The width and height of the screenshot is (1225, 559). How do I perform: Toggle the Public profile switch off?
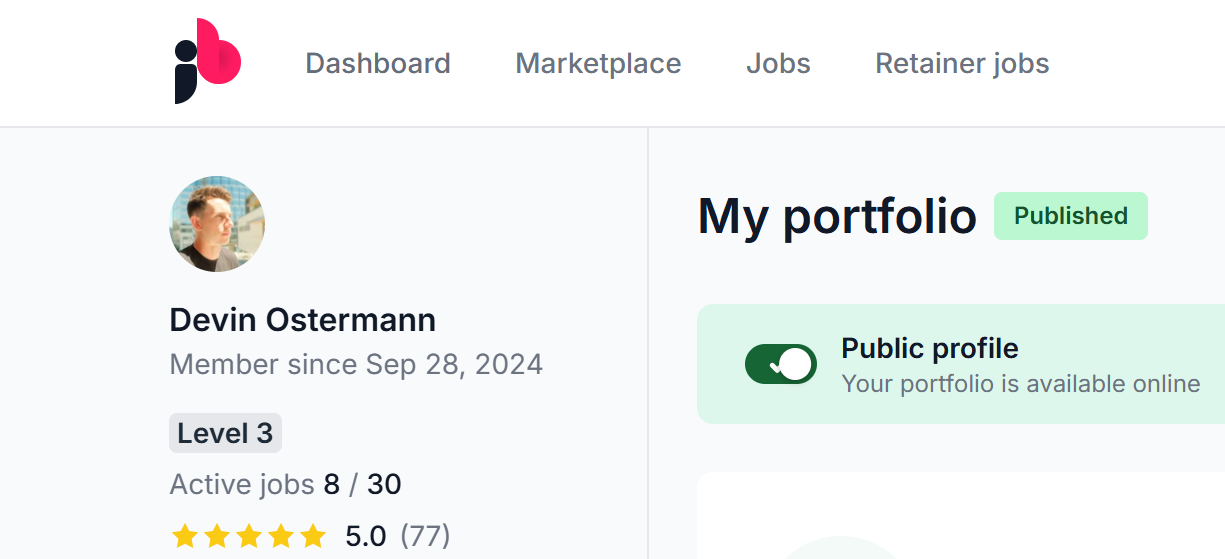coord(781,364)
